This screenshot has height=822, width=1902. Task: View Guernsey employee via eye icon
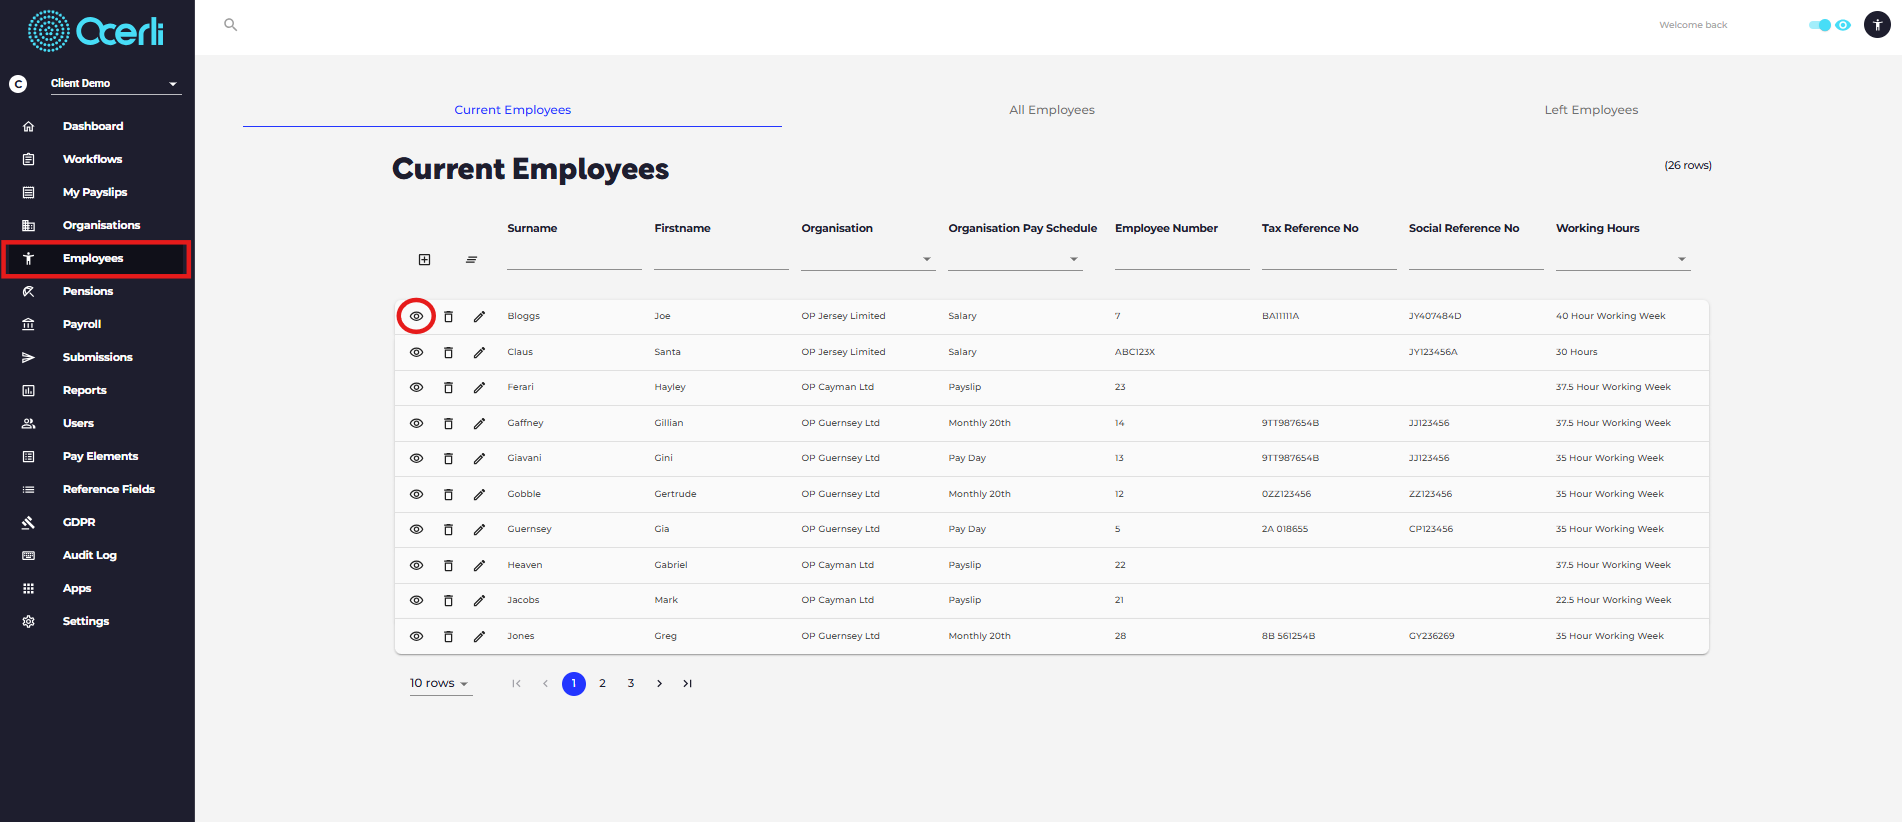pos(416,529)
